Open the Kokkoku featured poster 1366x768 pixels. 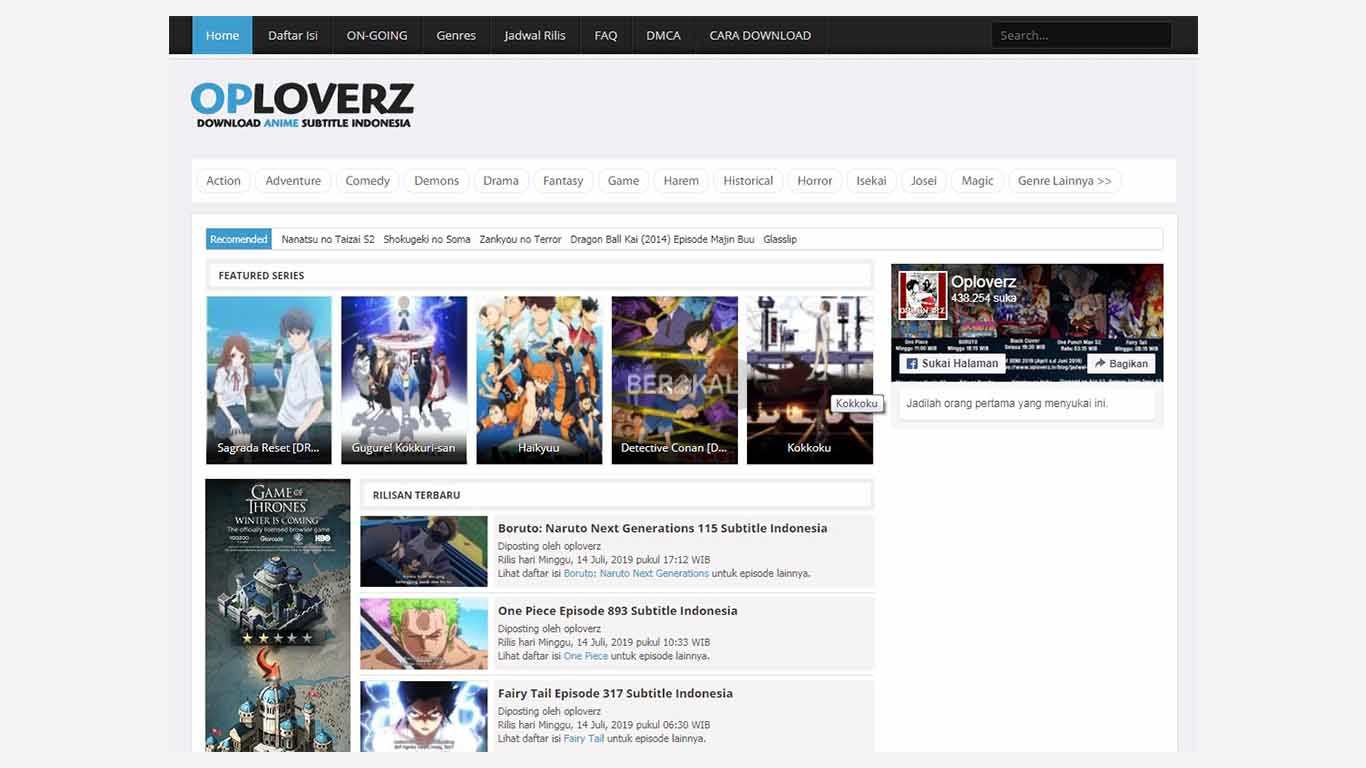[x=809, y=380]
